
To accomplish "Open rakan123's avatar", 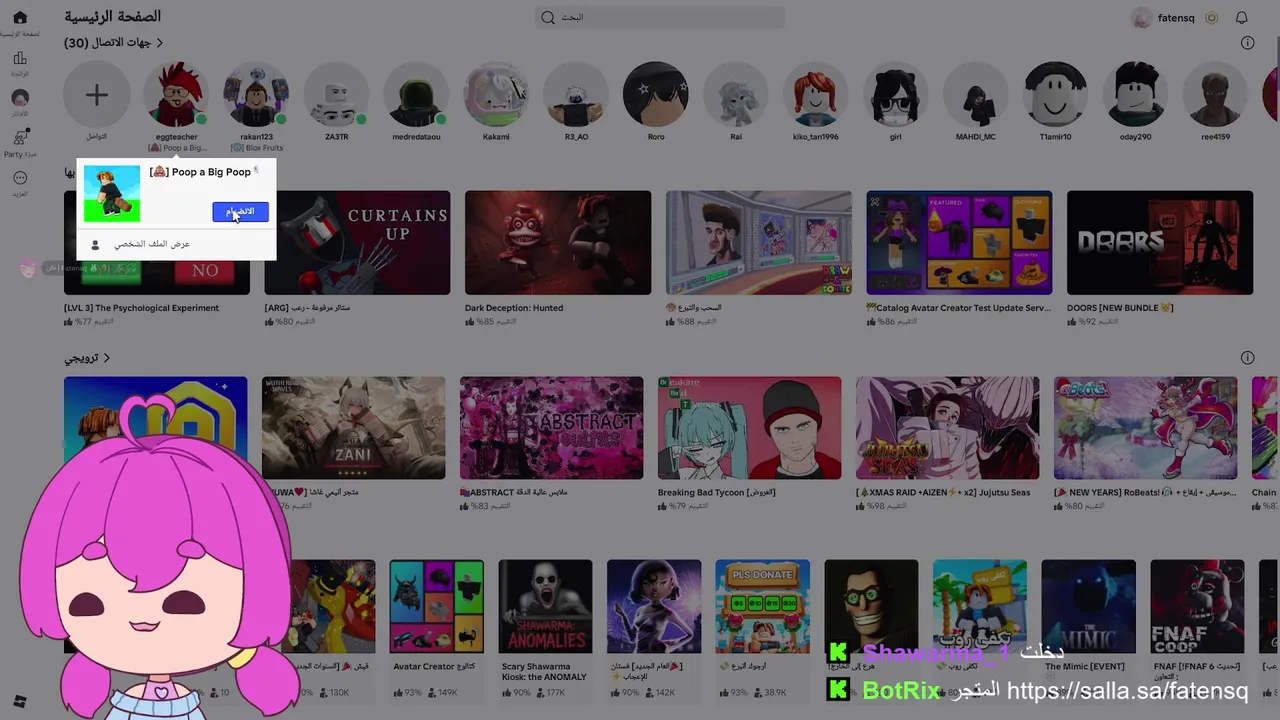I will 256,95.
